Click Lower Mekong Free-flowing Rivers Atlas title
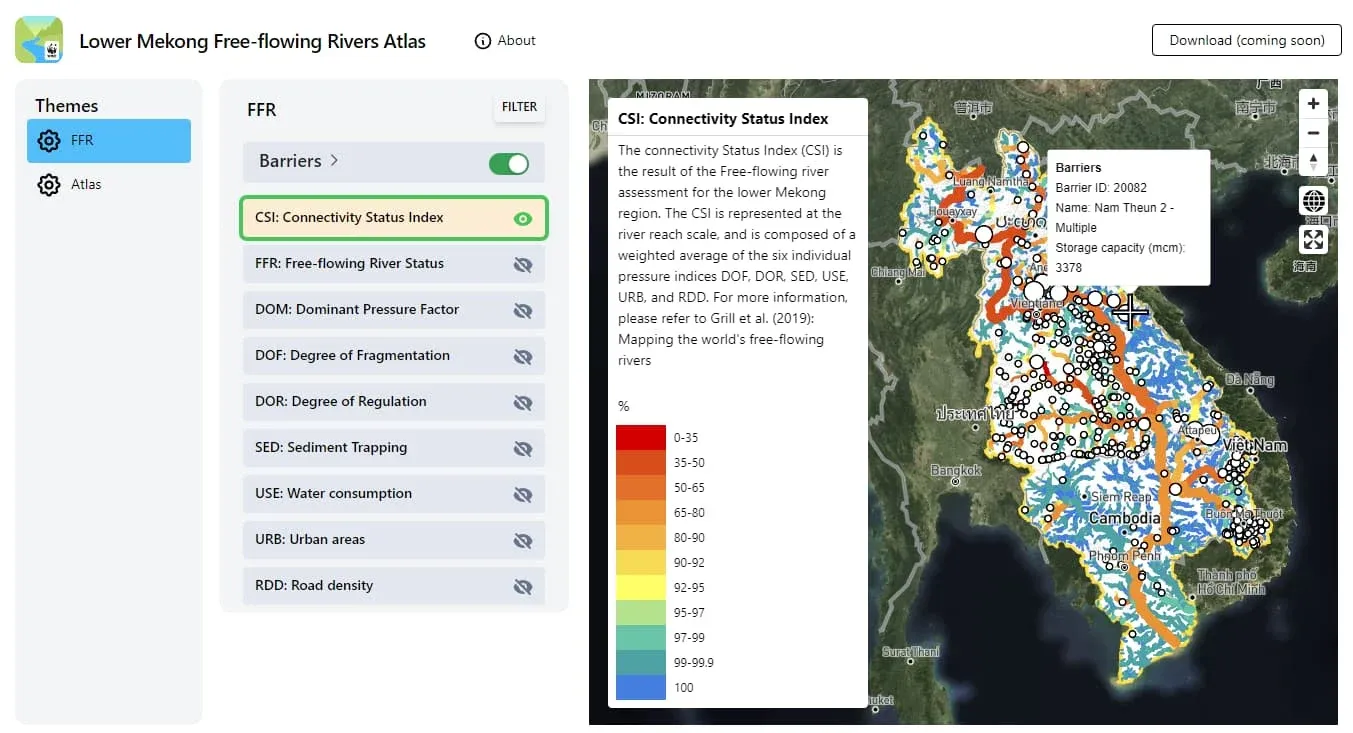Screen dimensions: 1353x733 click(x=252, y=41)
